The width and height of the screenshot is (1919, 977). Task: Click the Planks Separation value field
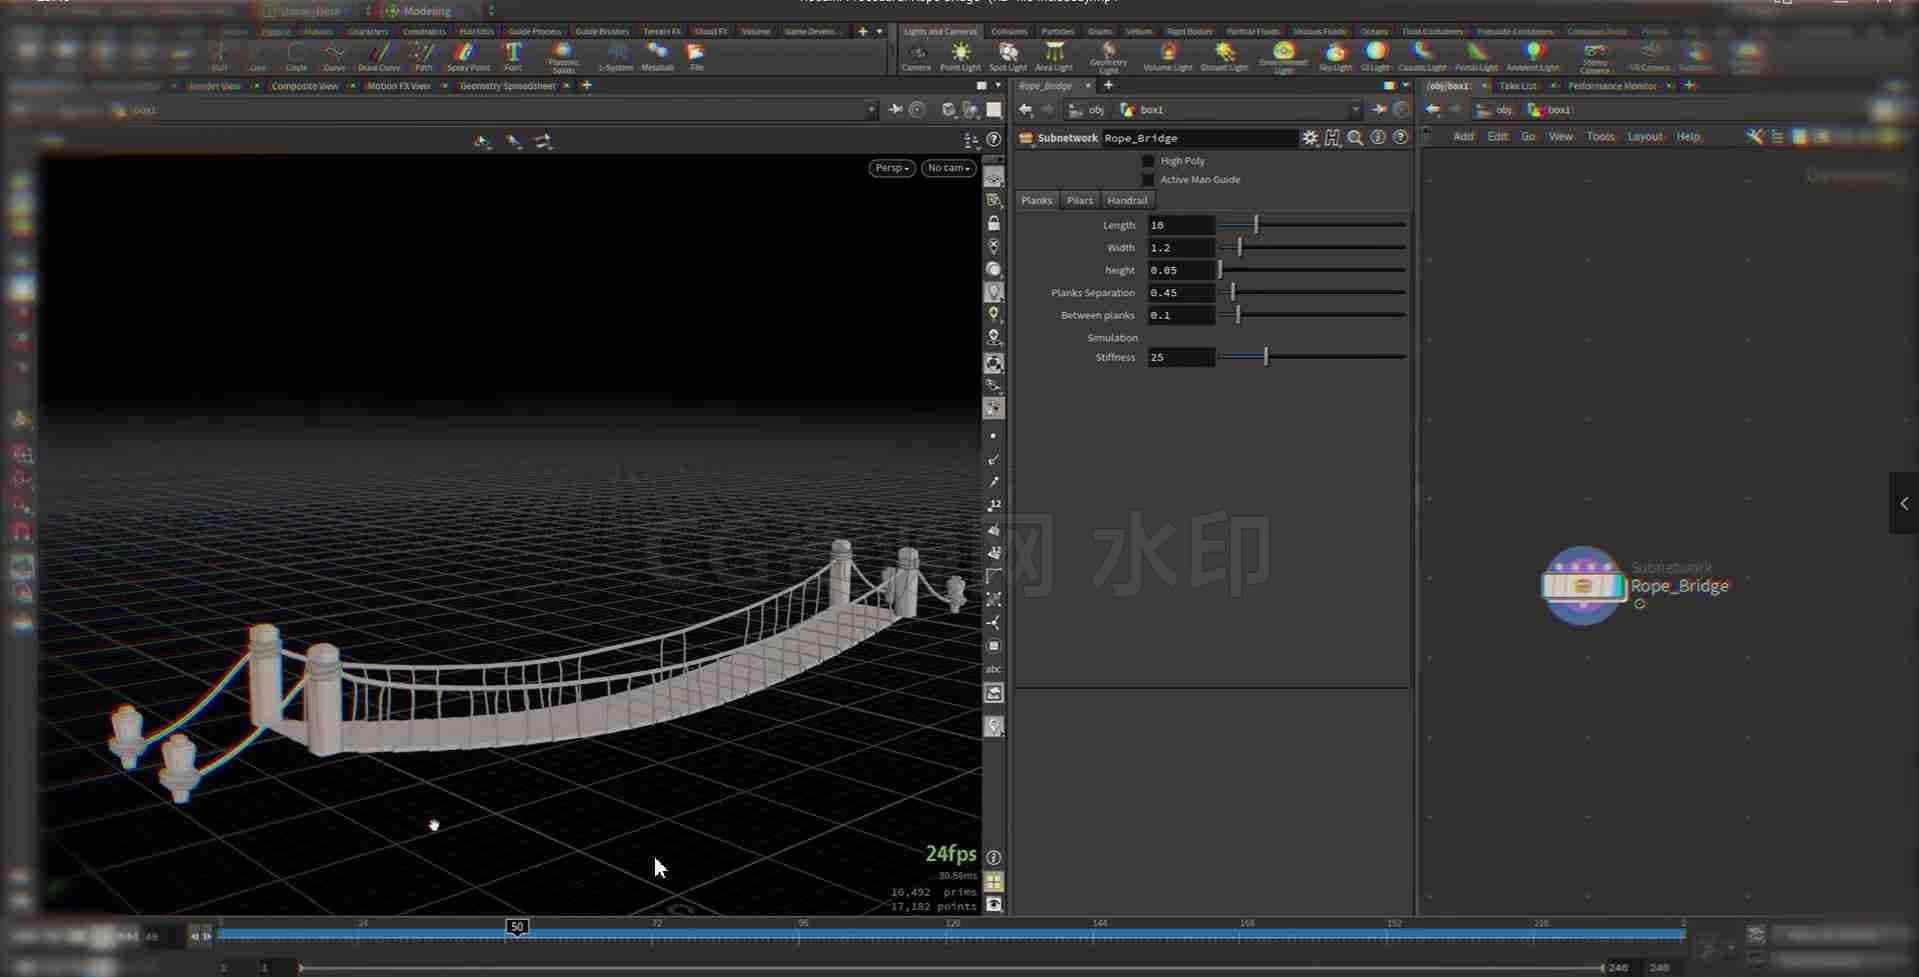[1181, 293]
